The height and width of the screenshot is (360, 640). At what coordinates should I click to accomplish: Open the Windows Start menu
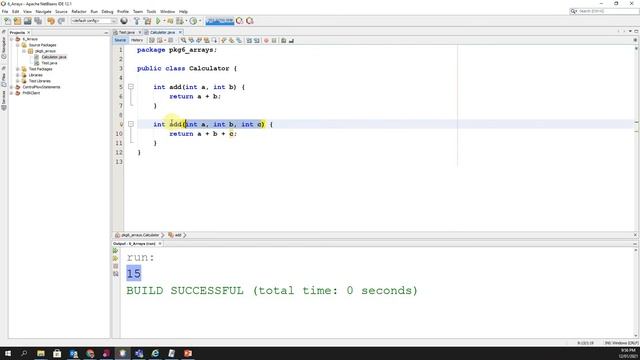click(x=8, y=353)
